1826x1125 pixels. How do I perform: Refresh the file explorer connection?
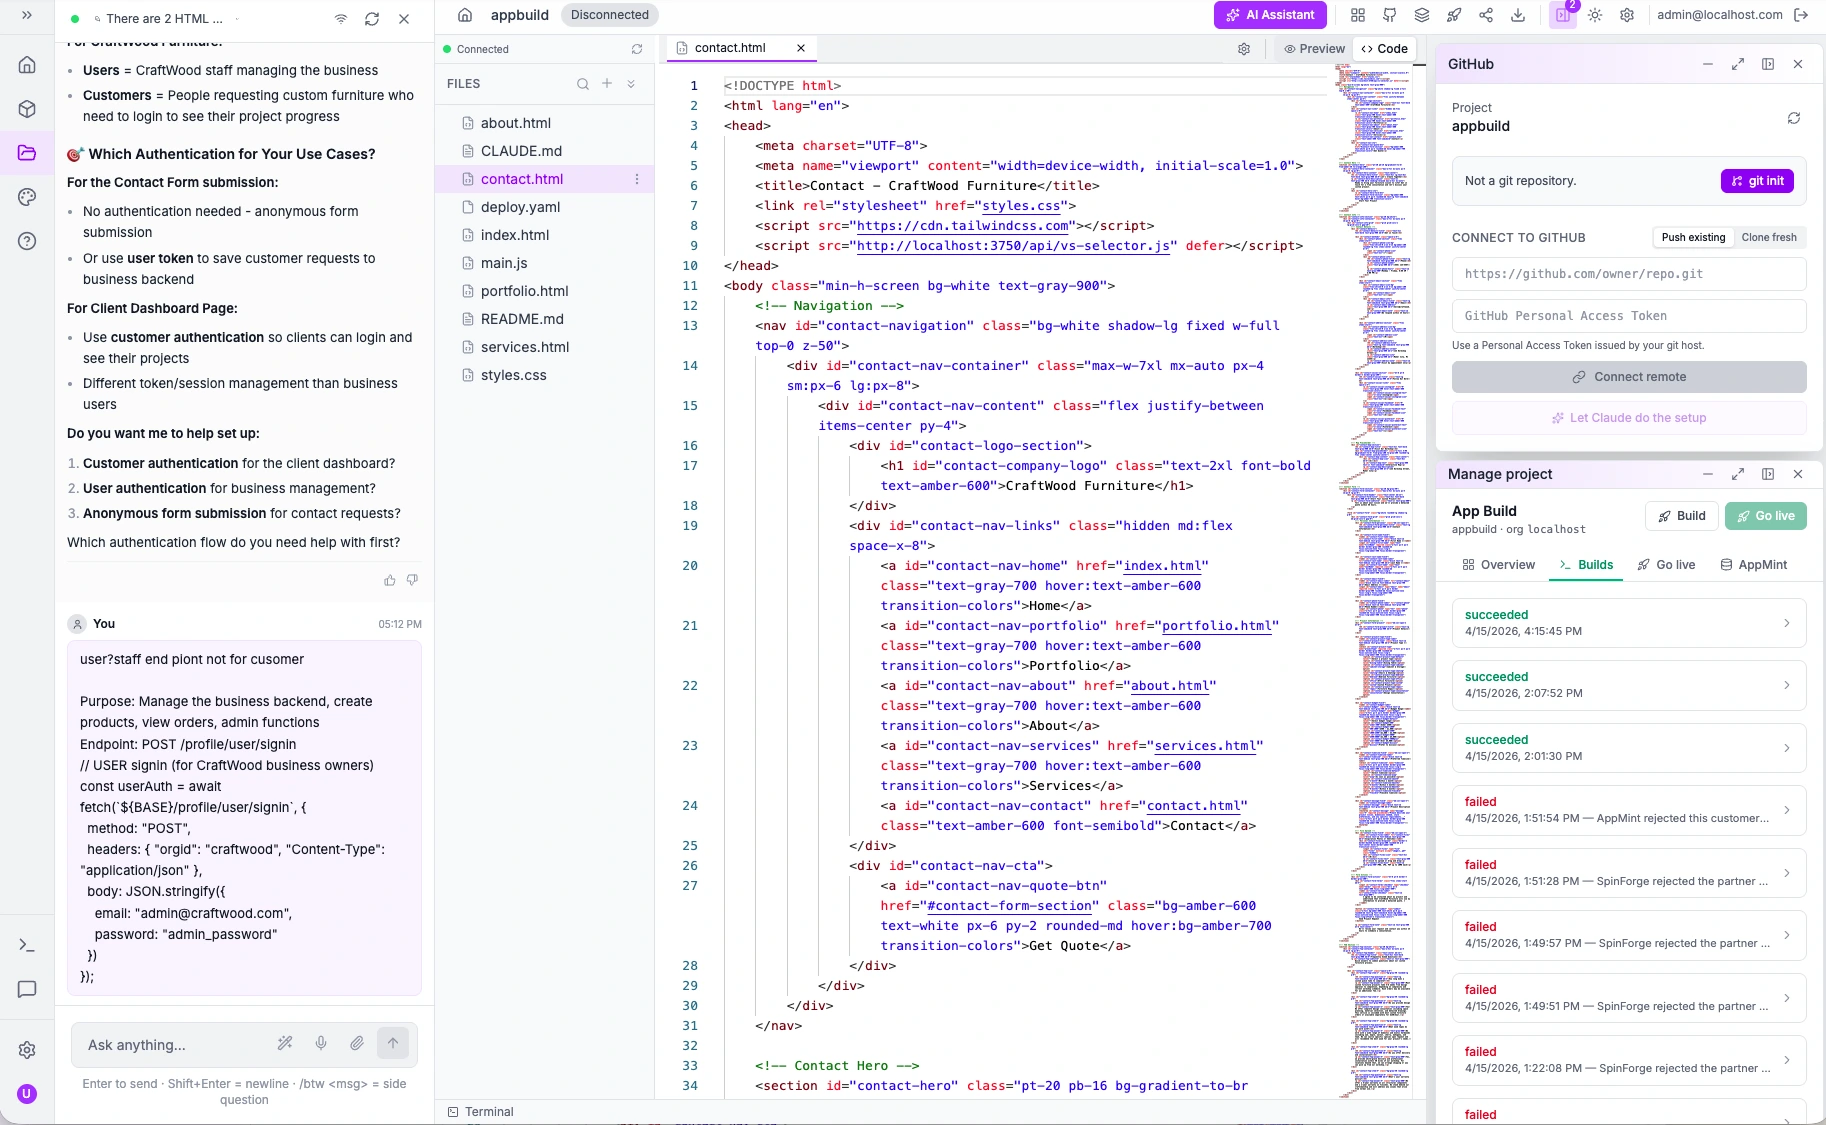pos(637,49)
